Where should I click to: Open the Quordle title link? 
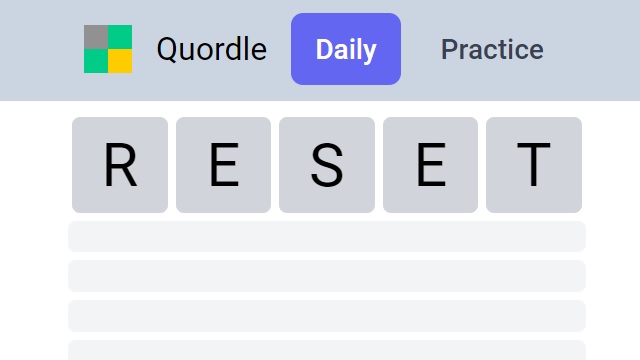tap(212, 49)
